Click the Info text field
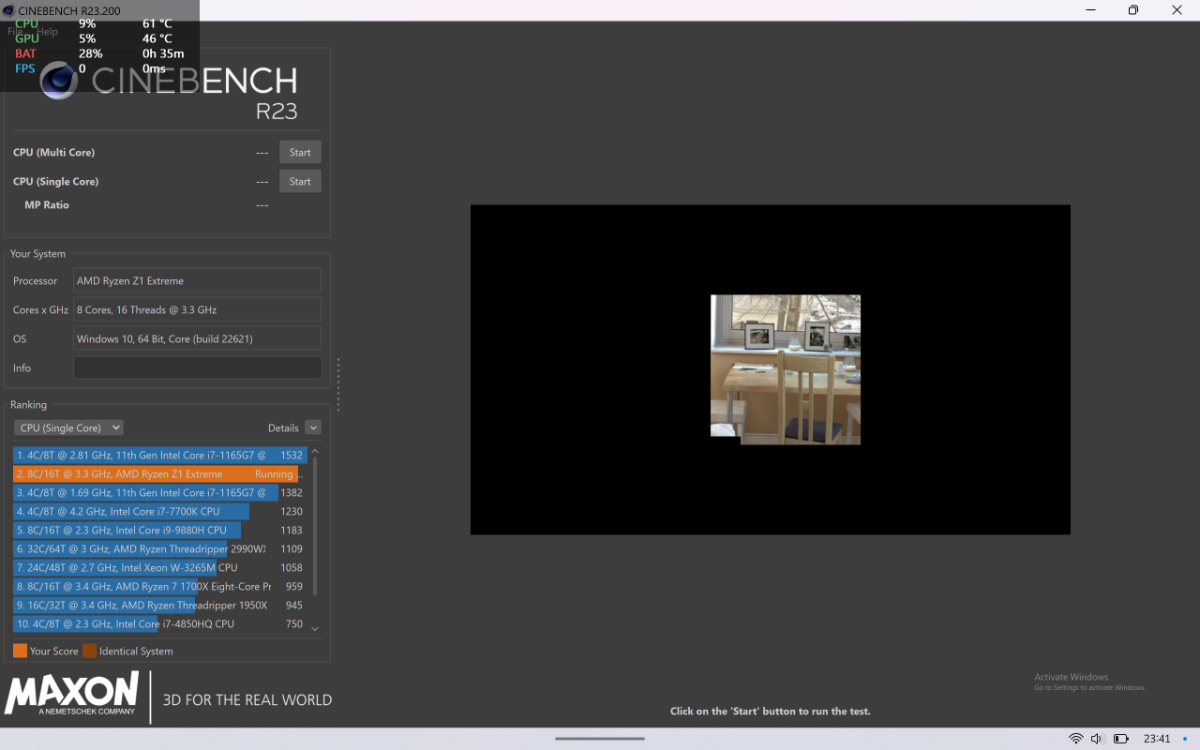The height and width of the screenshot is (750, 1200). pos(197,368)
